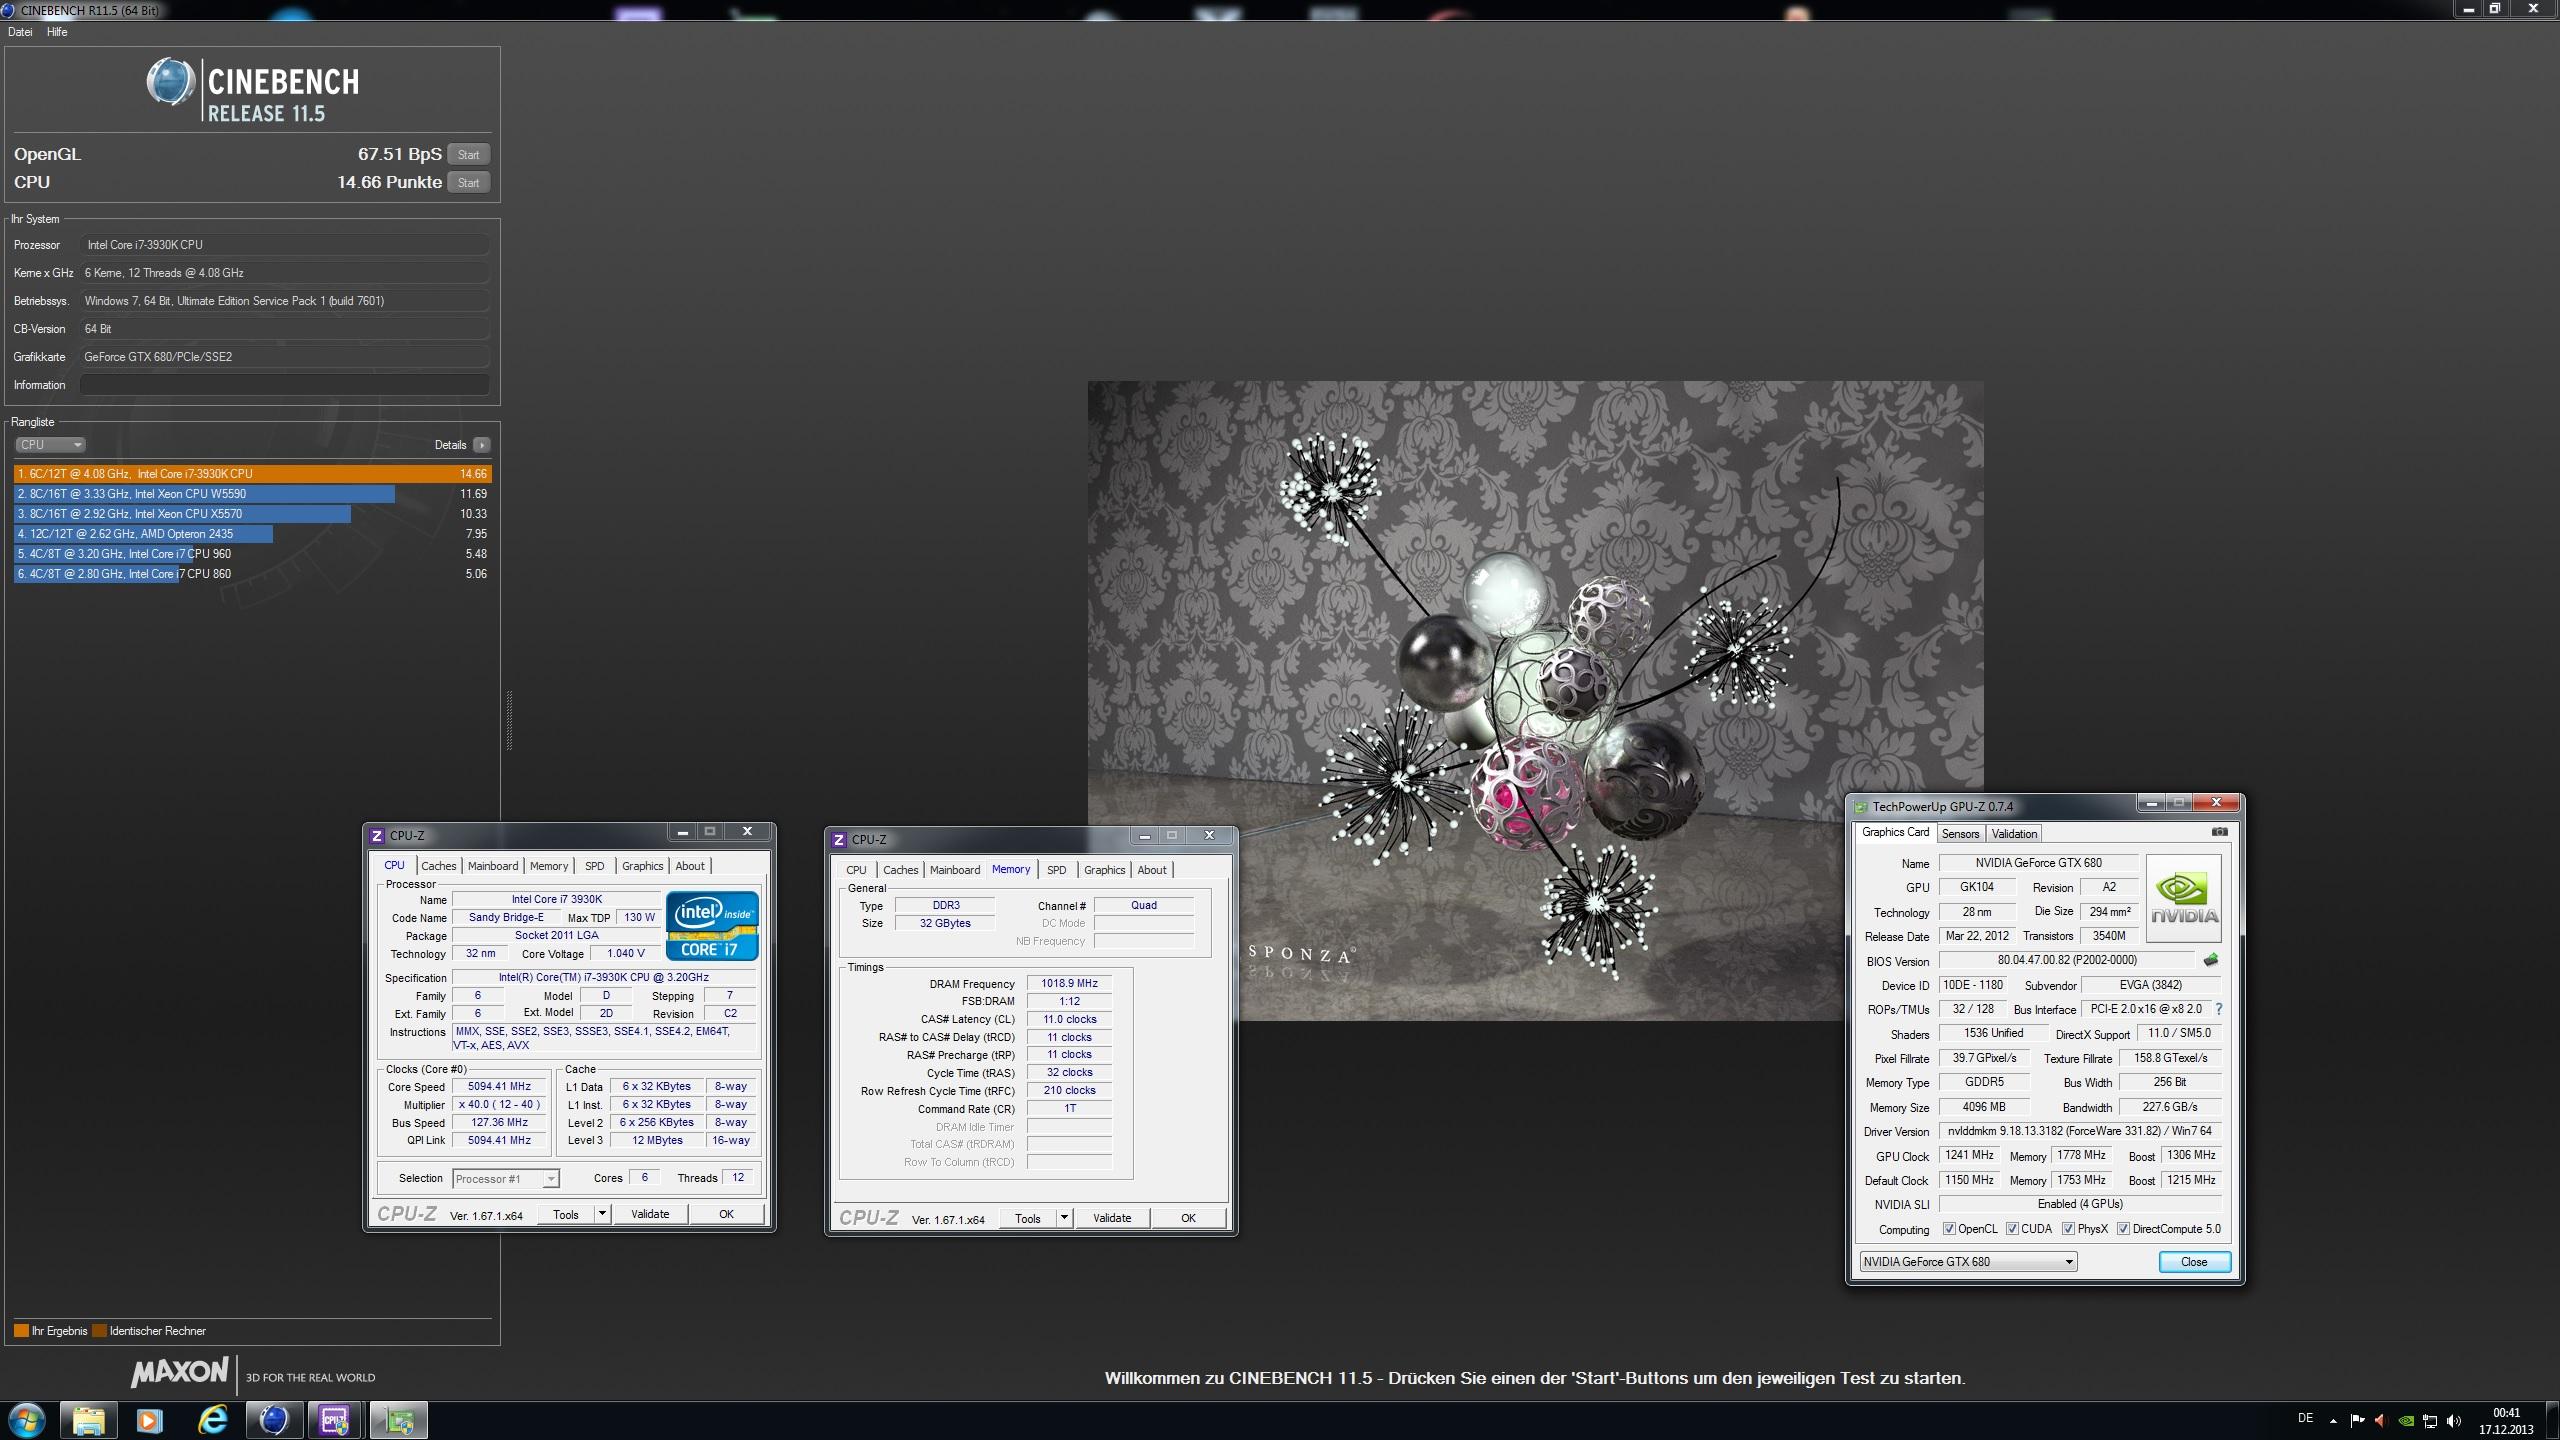
Task: Open the network tray icon
Action: 2430,1421
